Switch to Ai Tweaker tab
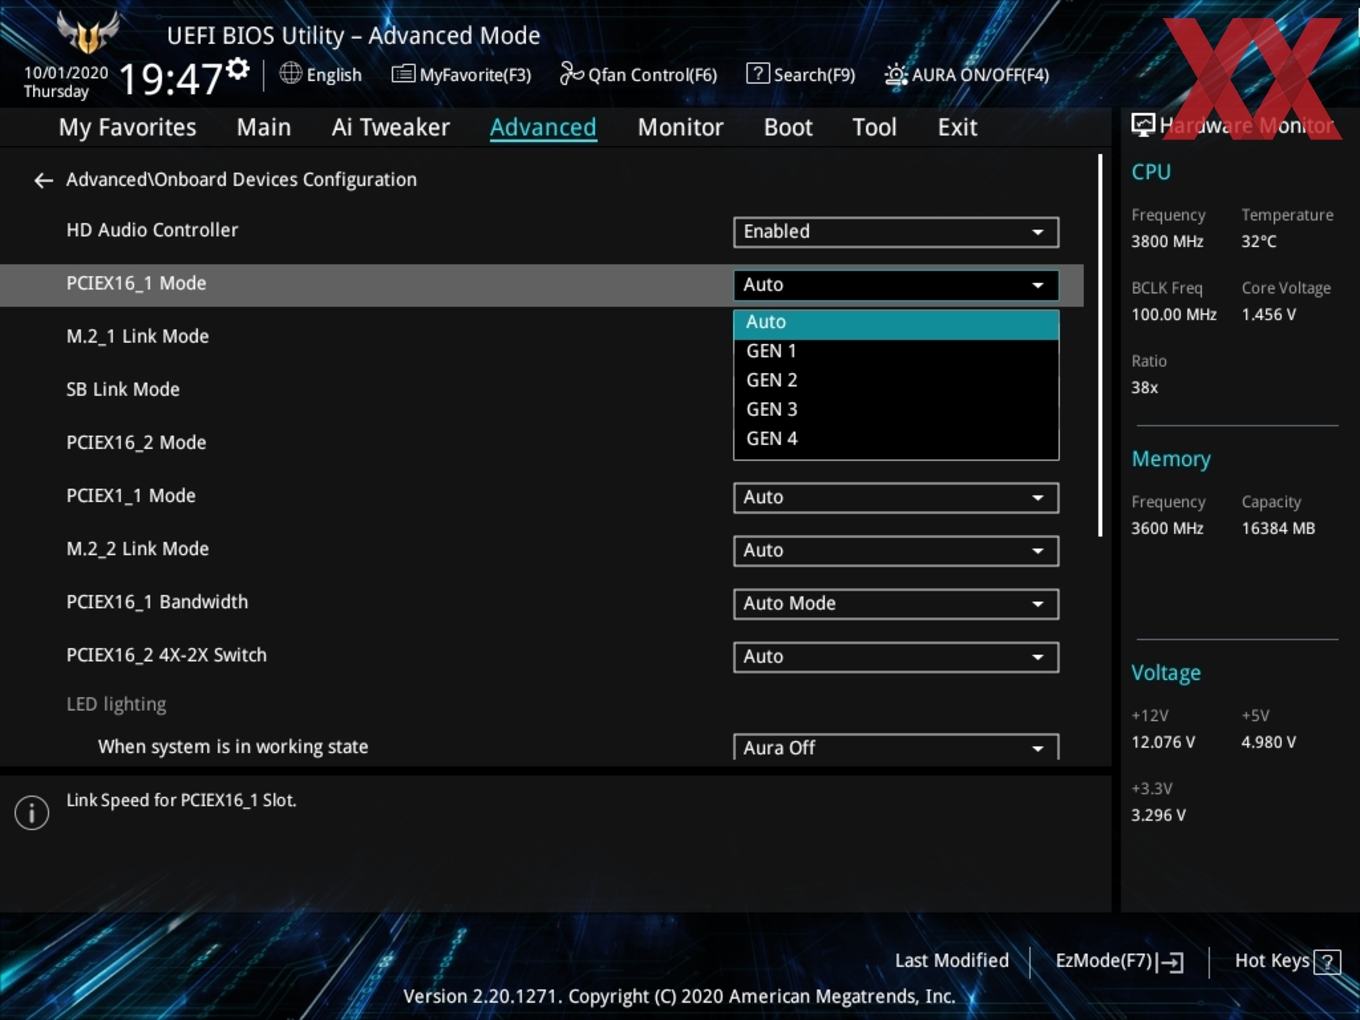Viewport: 1360px width, 1020px height. click(x=391, y=128)
